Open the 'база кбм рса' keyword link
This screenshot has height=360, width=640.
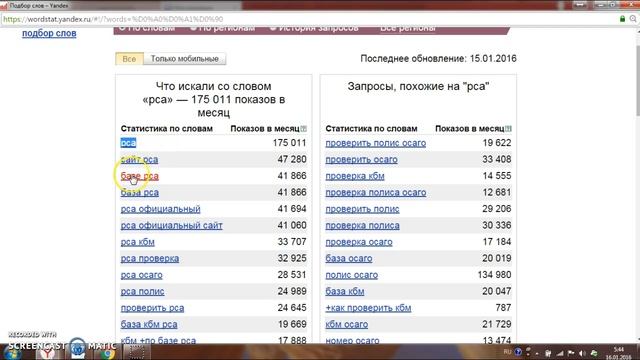[149, 324]
